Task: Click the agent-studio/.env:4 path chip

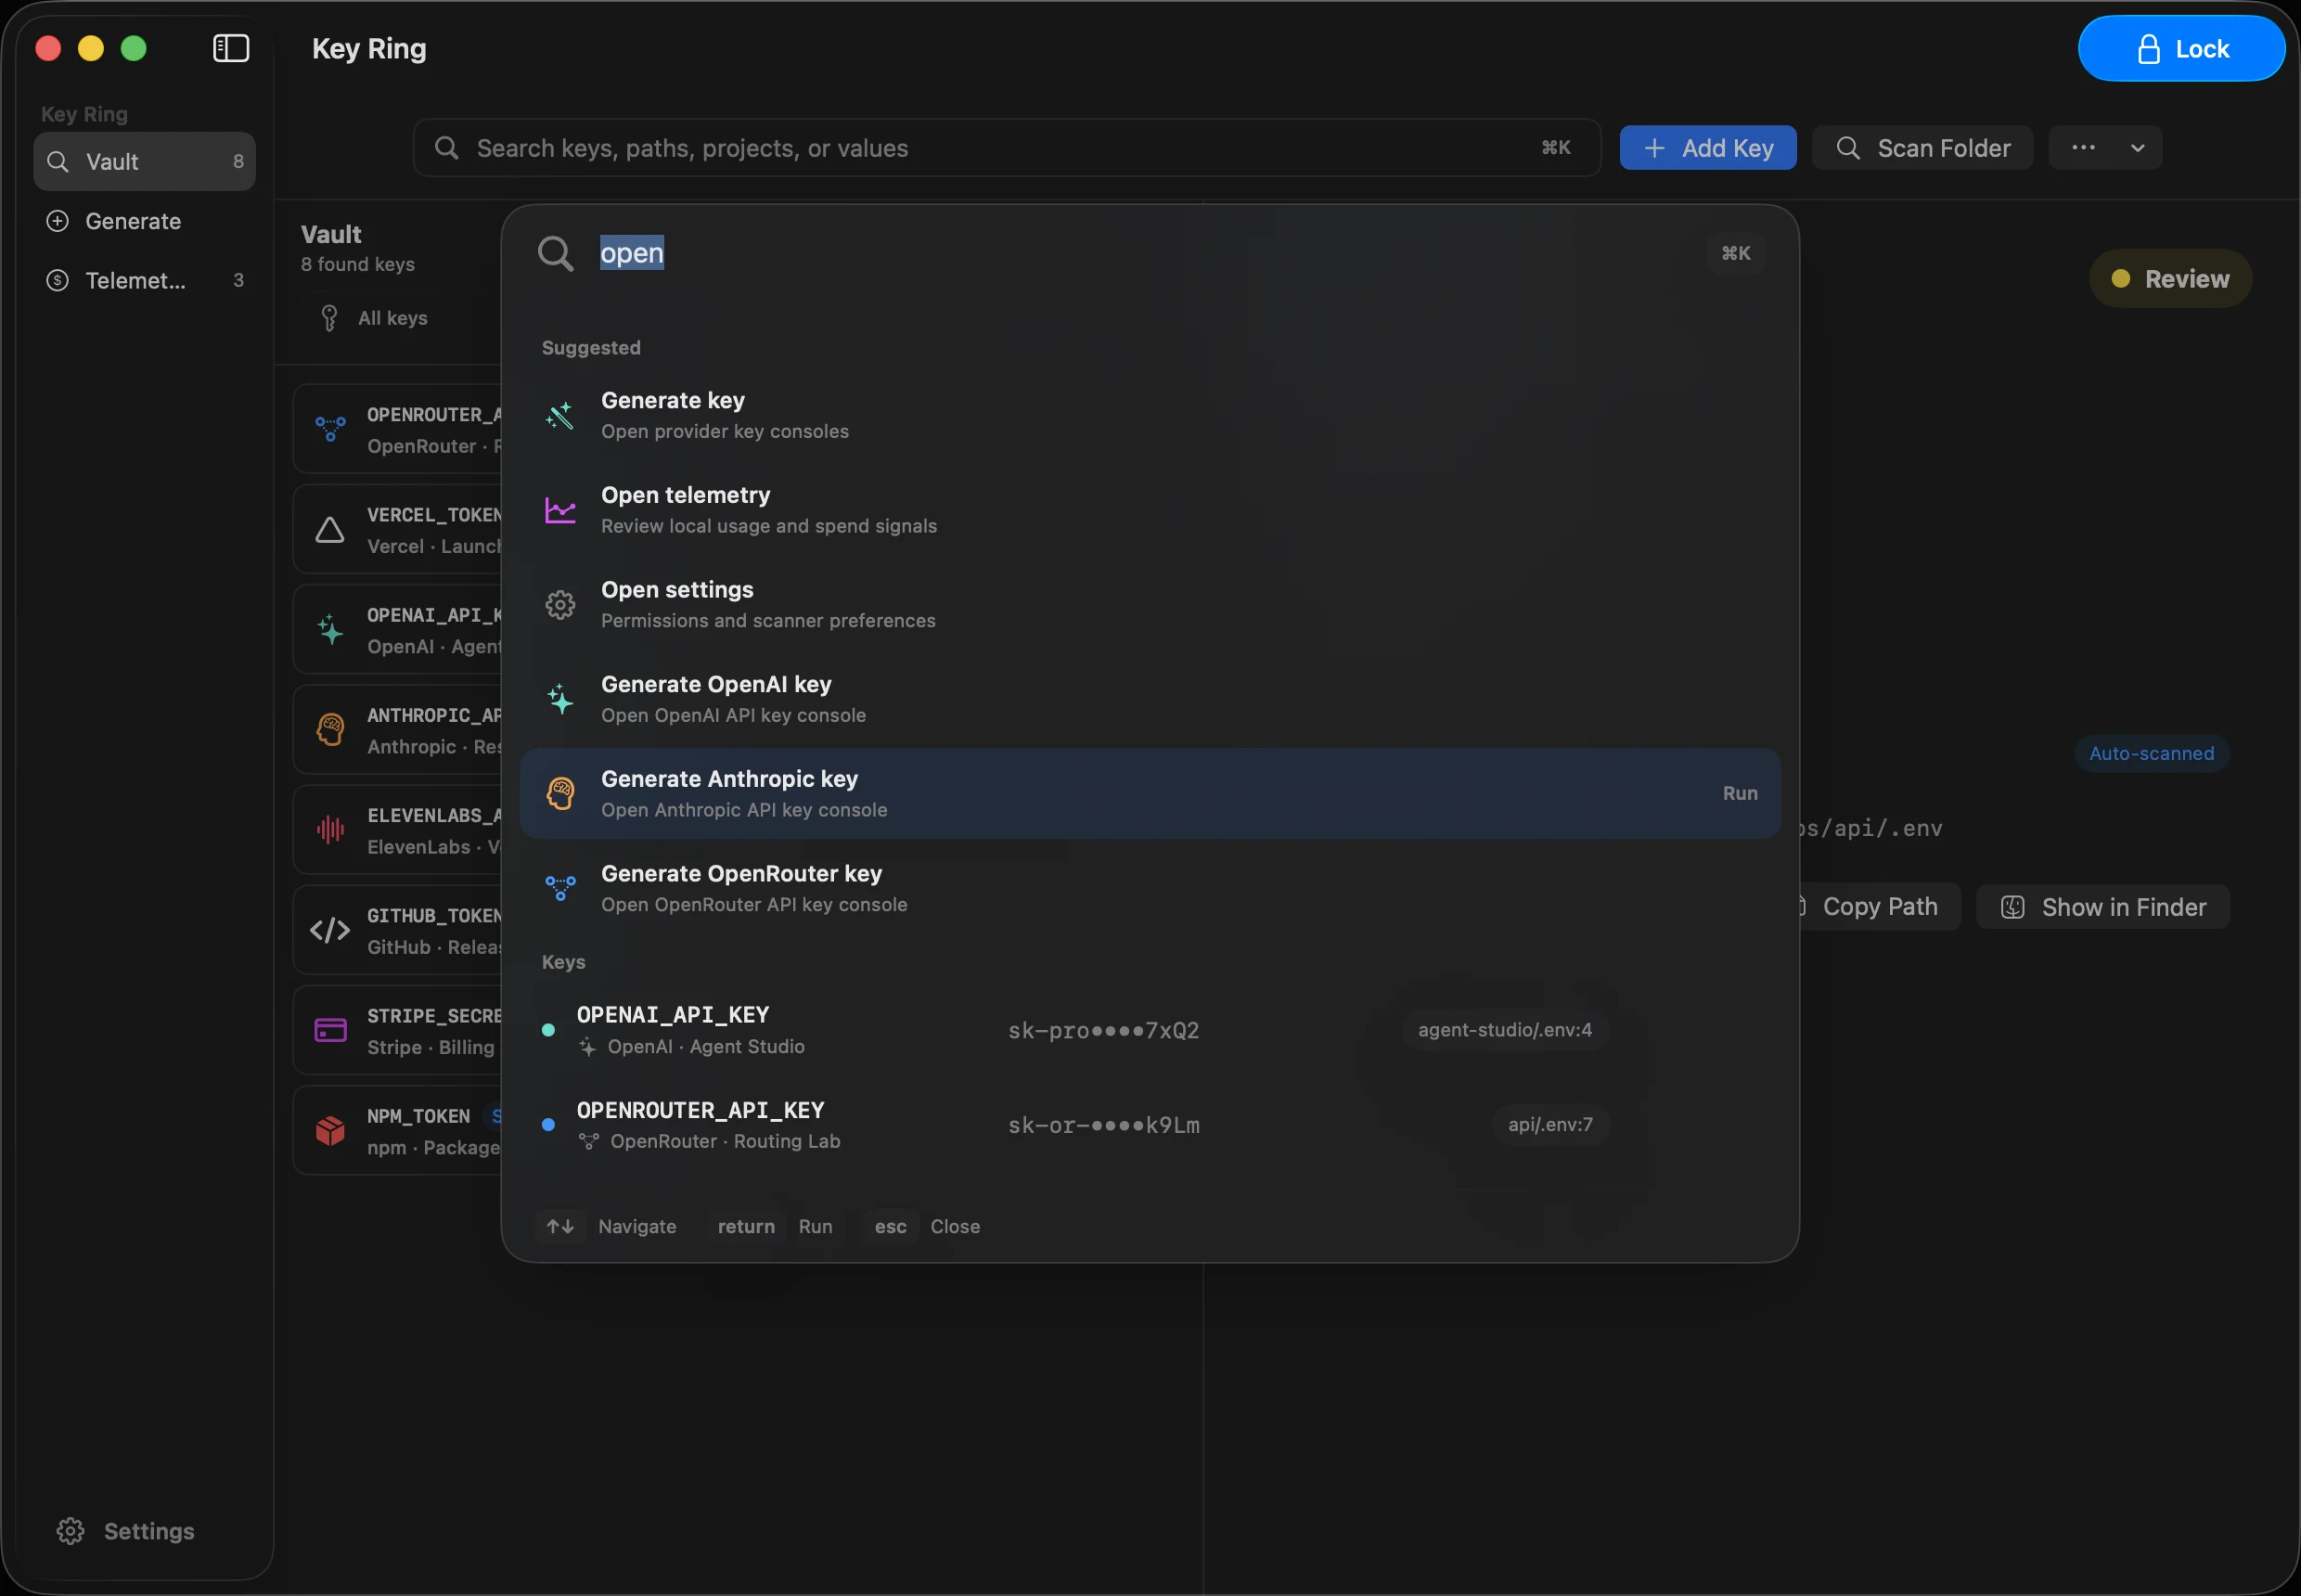Action: [1504, 1029]
